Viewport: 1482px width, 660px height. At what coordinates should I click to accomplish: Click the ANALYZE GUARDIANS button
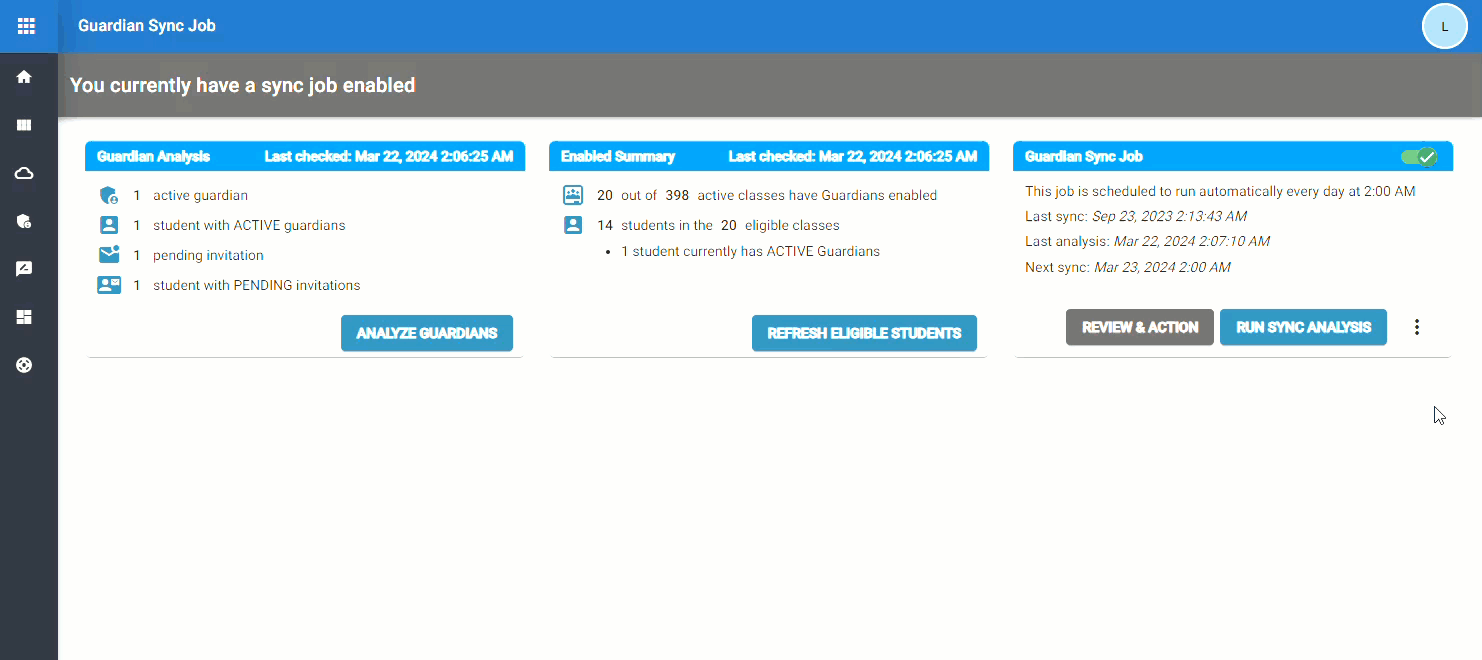coord(427,333)
